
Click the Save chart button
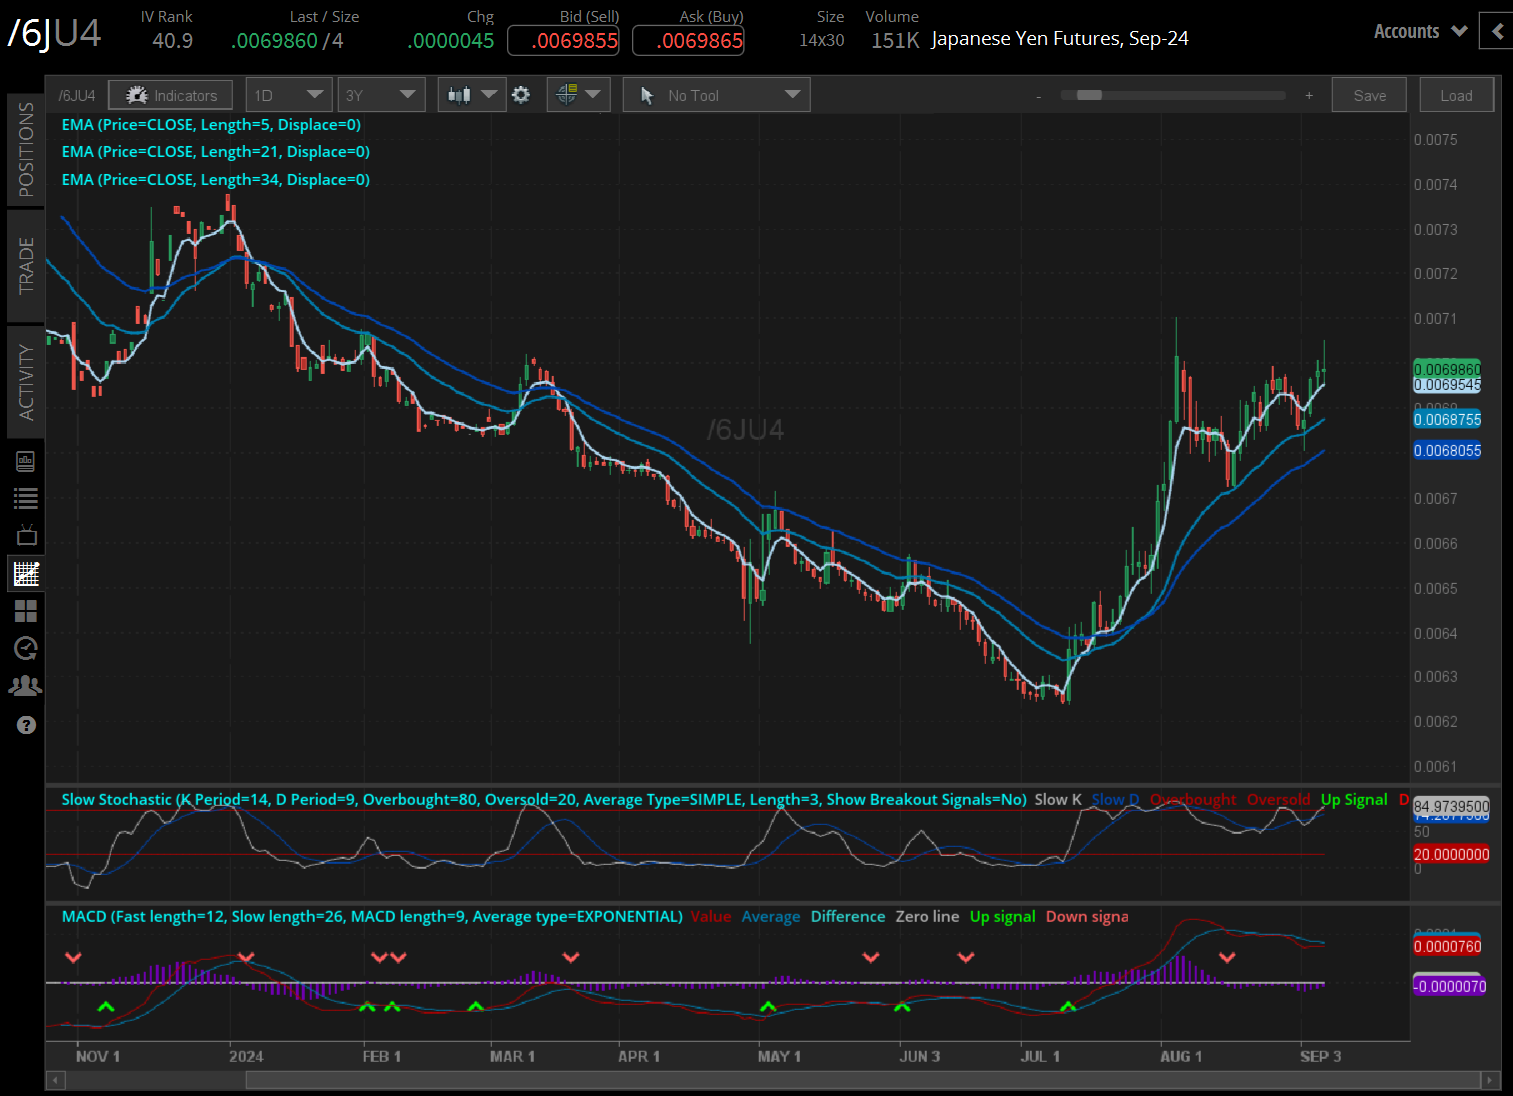(x=1369, y=94)
